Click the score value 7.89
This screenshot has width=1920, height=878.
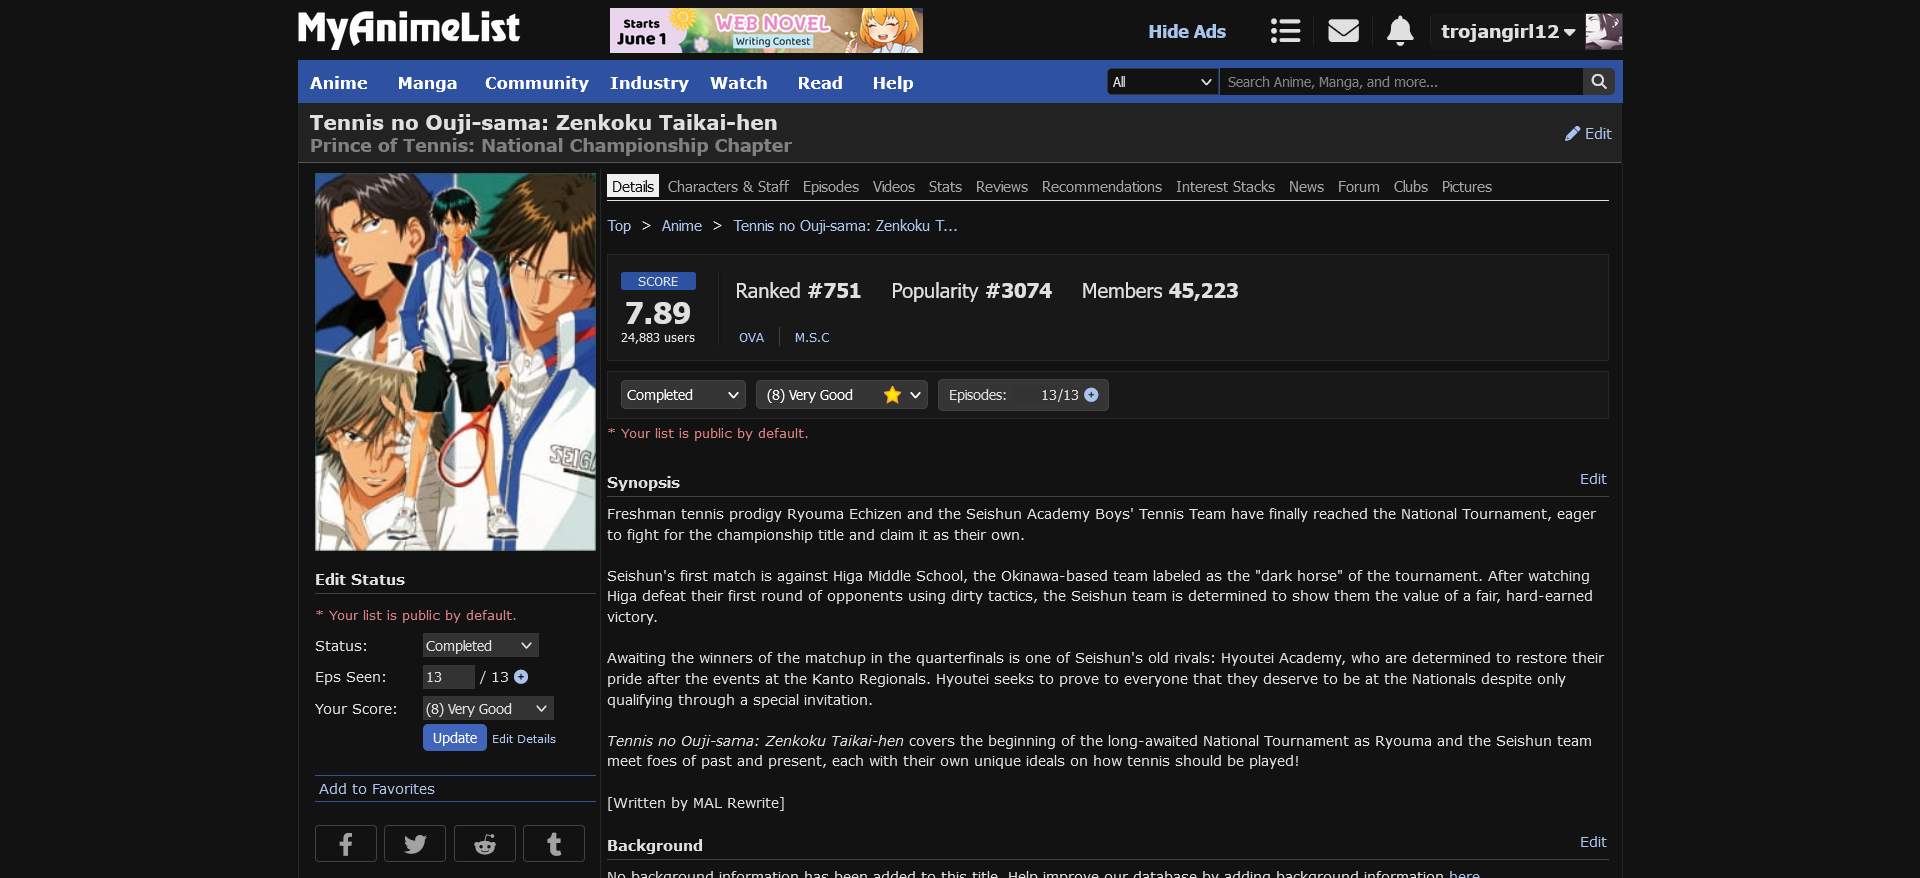point(658,313)
